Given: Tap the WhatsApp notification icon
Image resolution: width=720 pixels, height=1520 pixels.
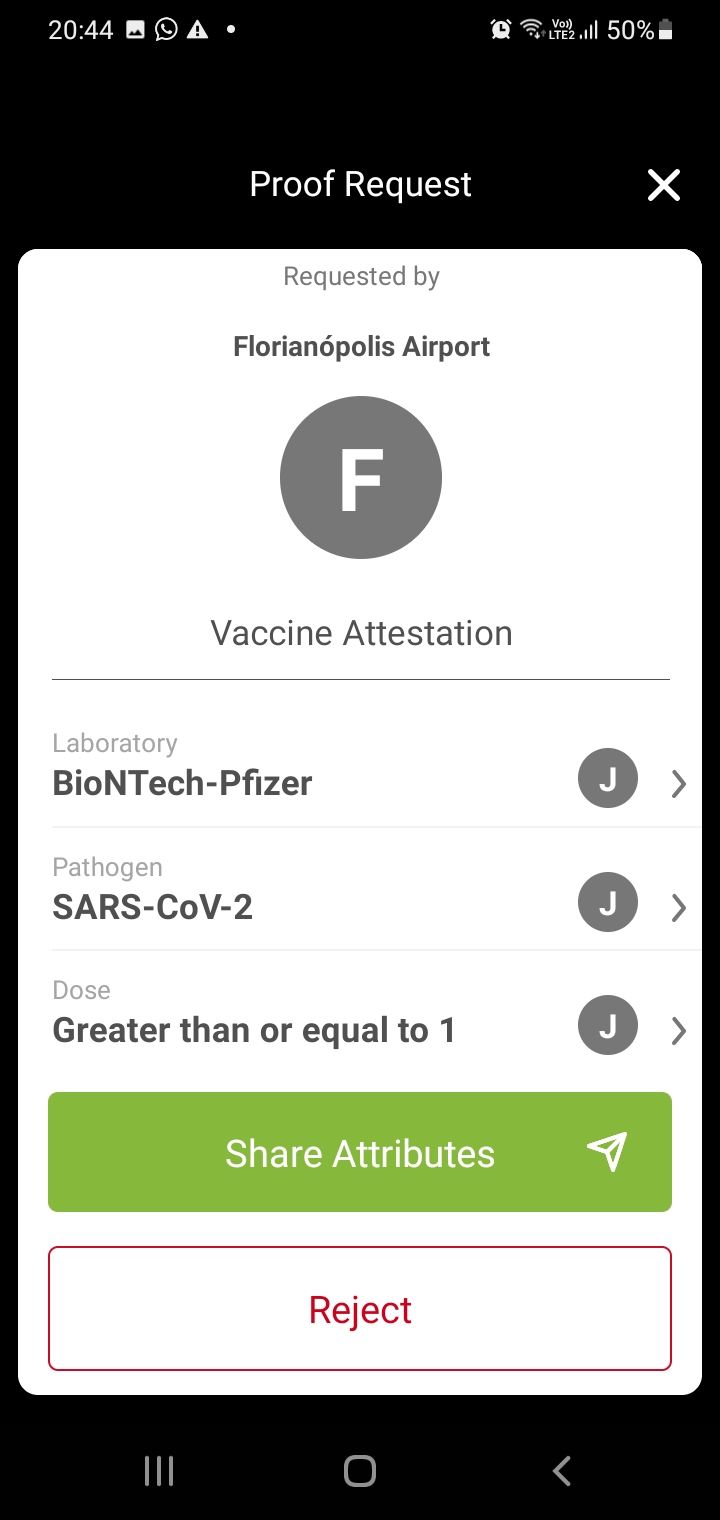Looking at the screenshot, I should pyautogui.click(x=167, y=29).
